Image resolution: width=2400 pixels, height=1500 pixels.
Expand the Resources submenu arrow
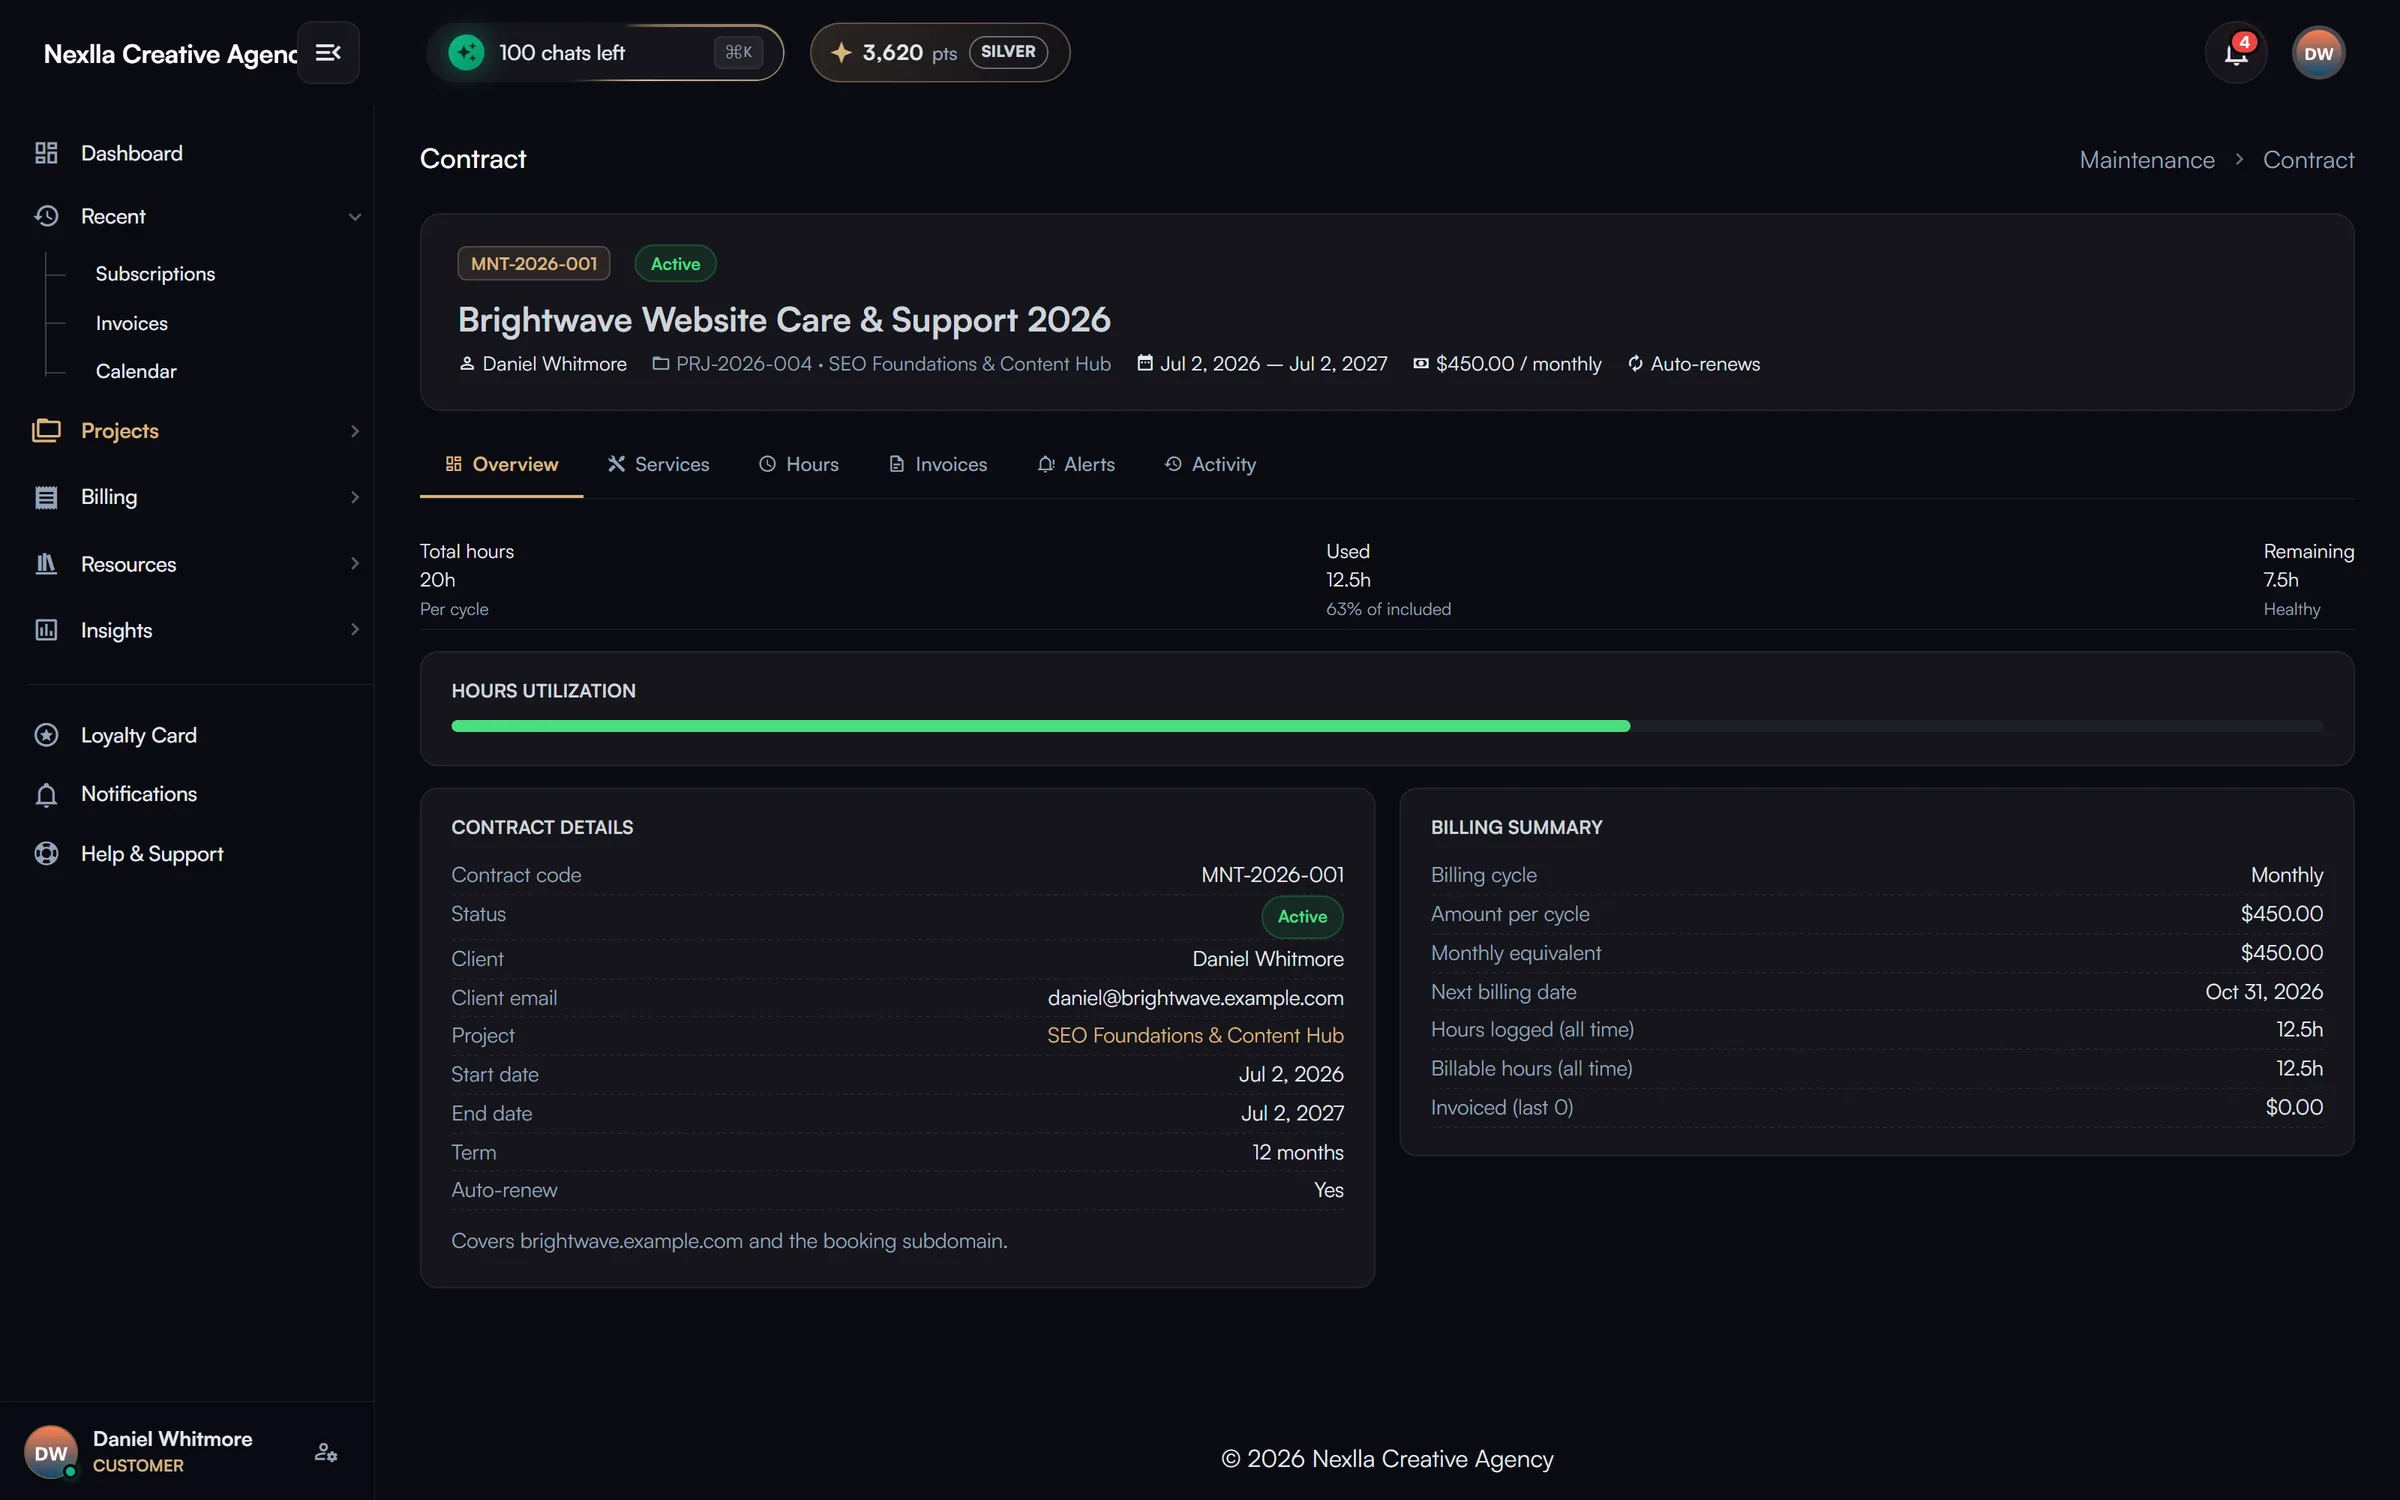(x=354, y=564)
